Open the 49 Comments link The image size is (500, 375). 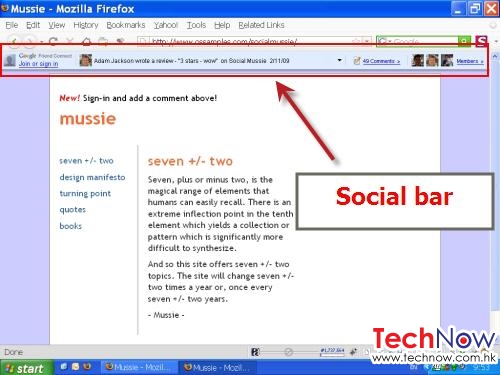point(381,61)
